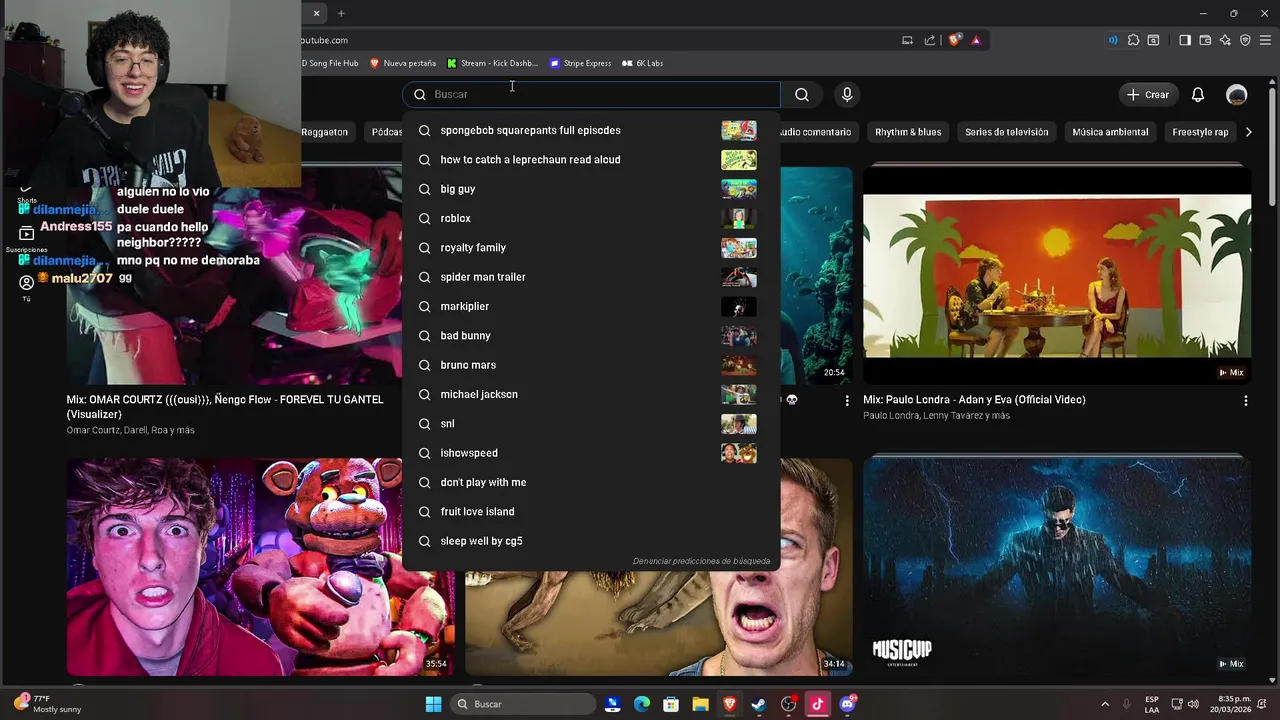Pick the royalty family suggestion
Viewport: 1280px width, 720px height.
click(590, 248)
